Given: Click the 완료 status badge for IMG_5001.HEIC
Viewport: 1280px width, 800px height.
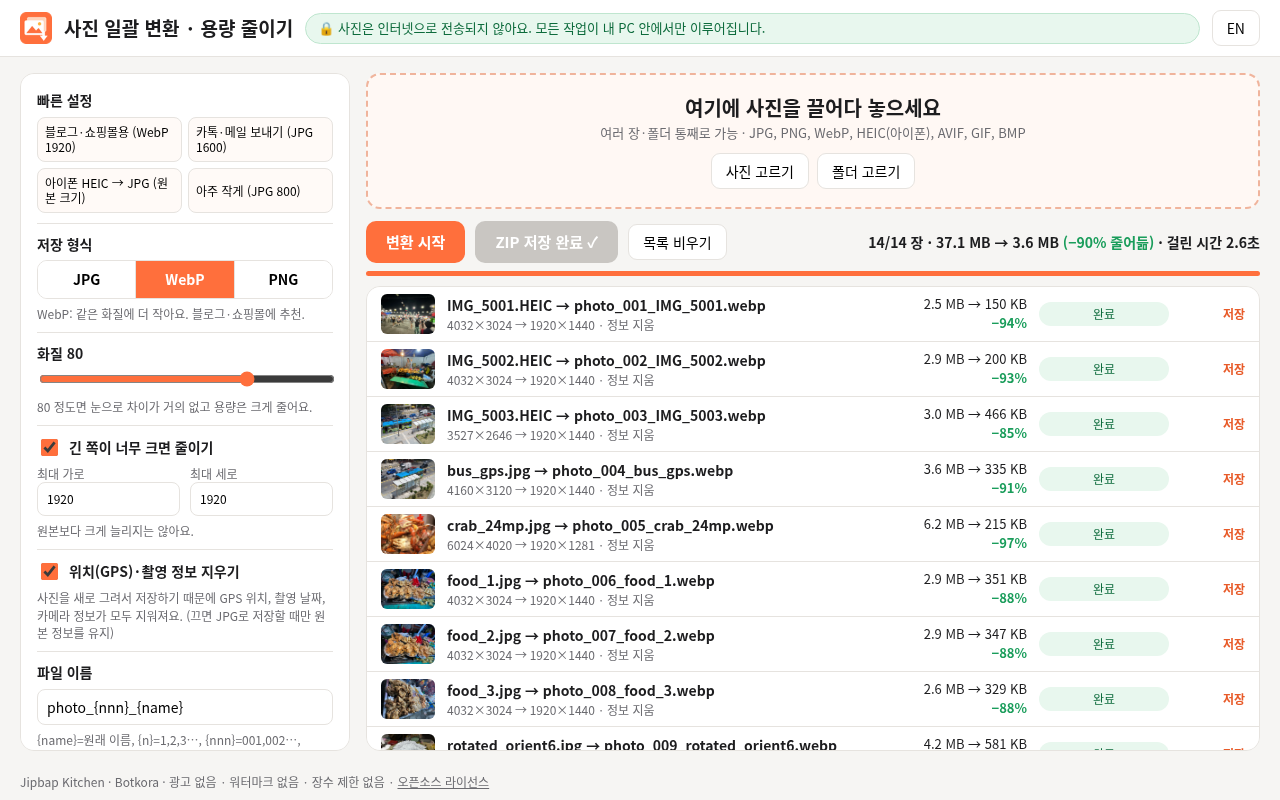Looking at the screenshot, I should (x=1104, y=314).
